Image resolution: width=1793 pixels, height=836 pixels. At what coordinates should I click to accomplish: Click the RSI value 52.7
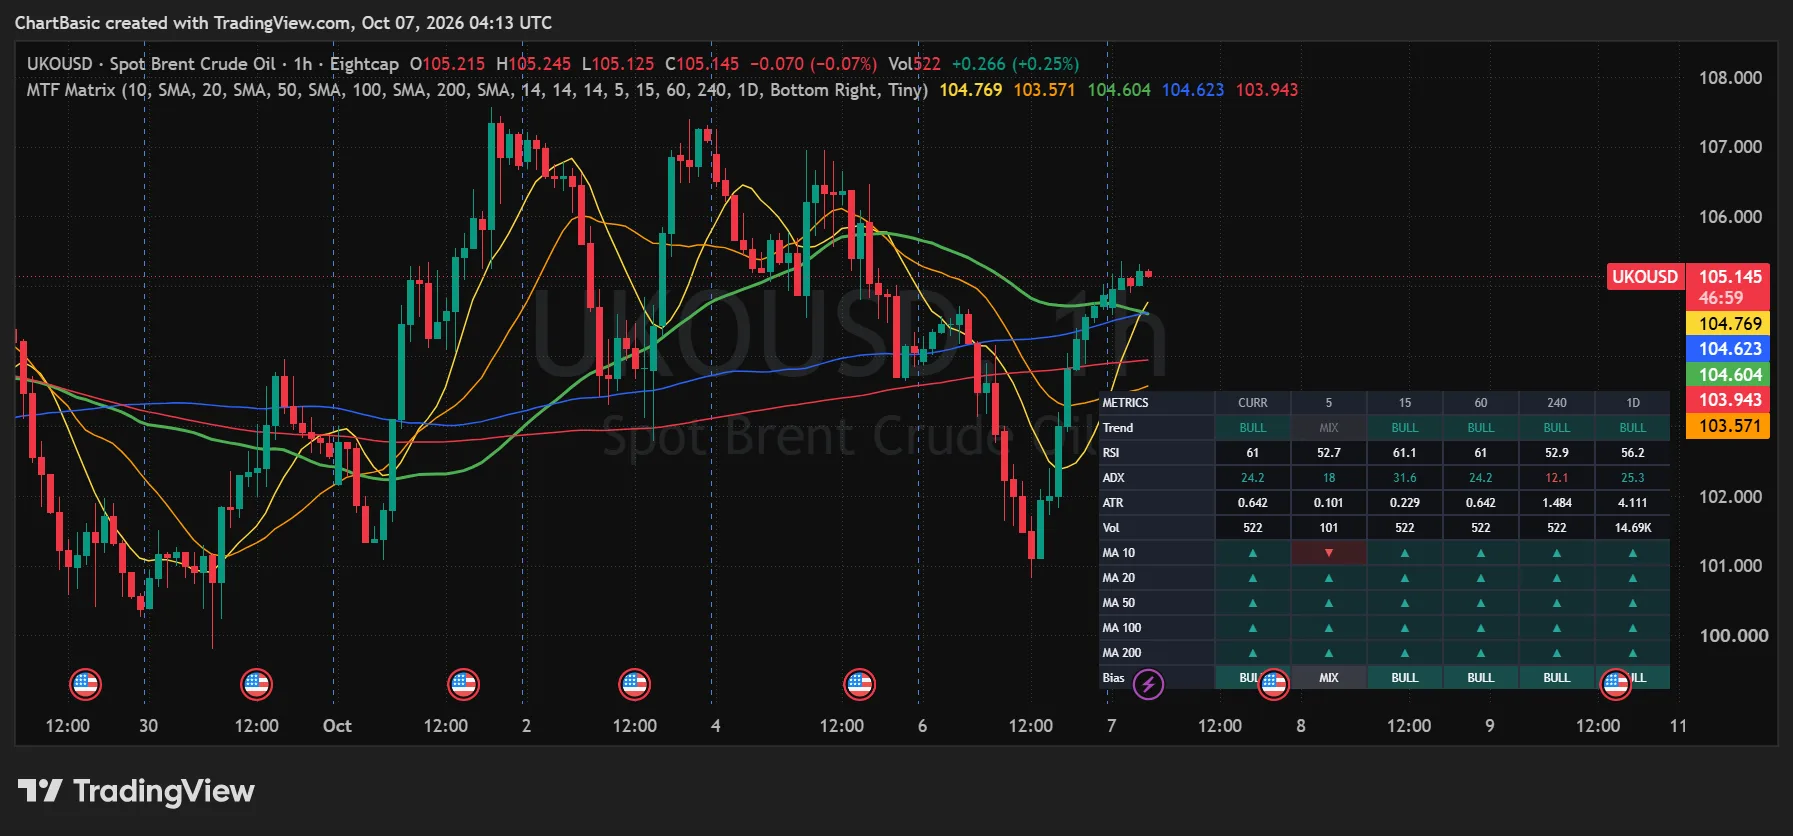1329,453
